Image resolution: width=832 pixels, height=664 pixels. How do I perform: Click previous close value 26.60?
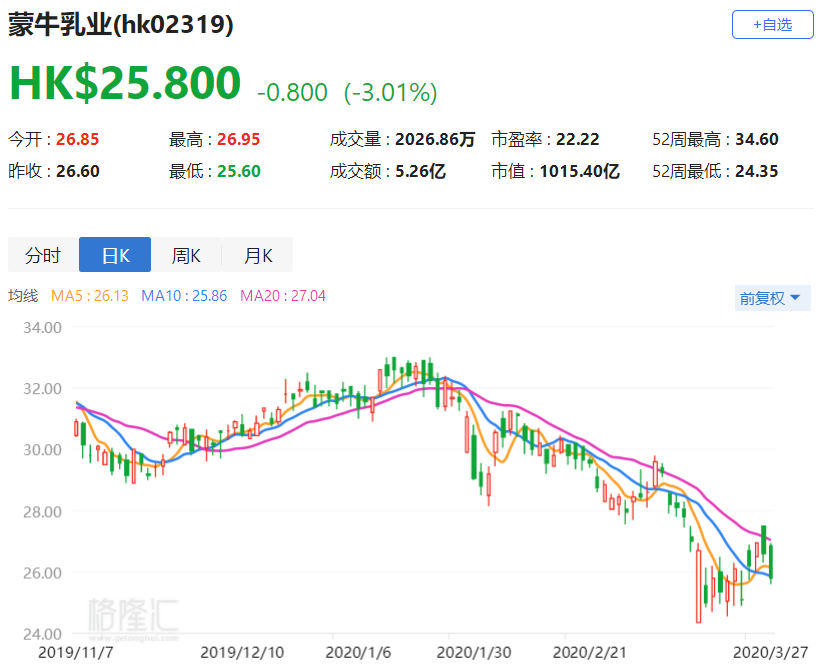[77, 171]
